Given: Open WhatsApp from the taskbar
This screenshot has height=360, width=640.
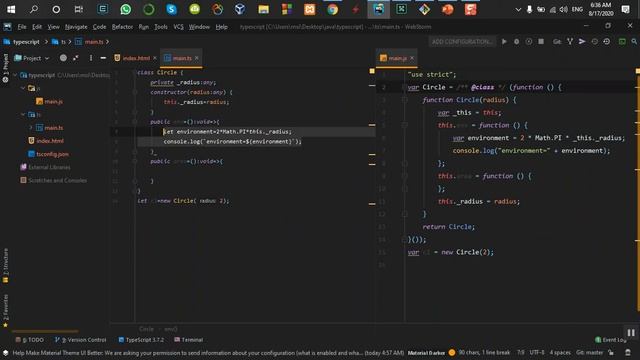Looking at the screenshot, I should (x=126, y=9).
